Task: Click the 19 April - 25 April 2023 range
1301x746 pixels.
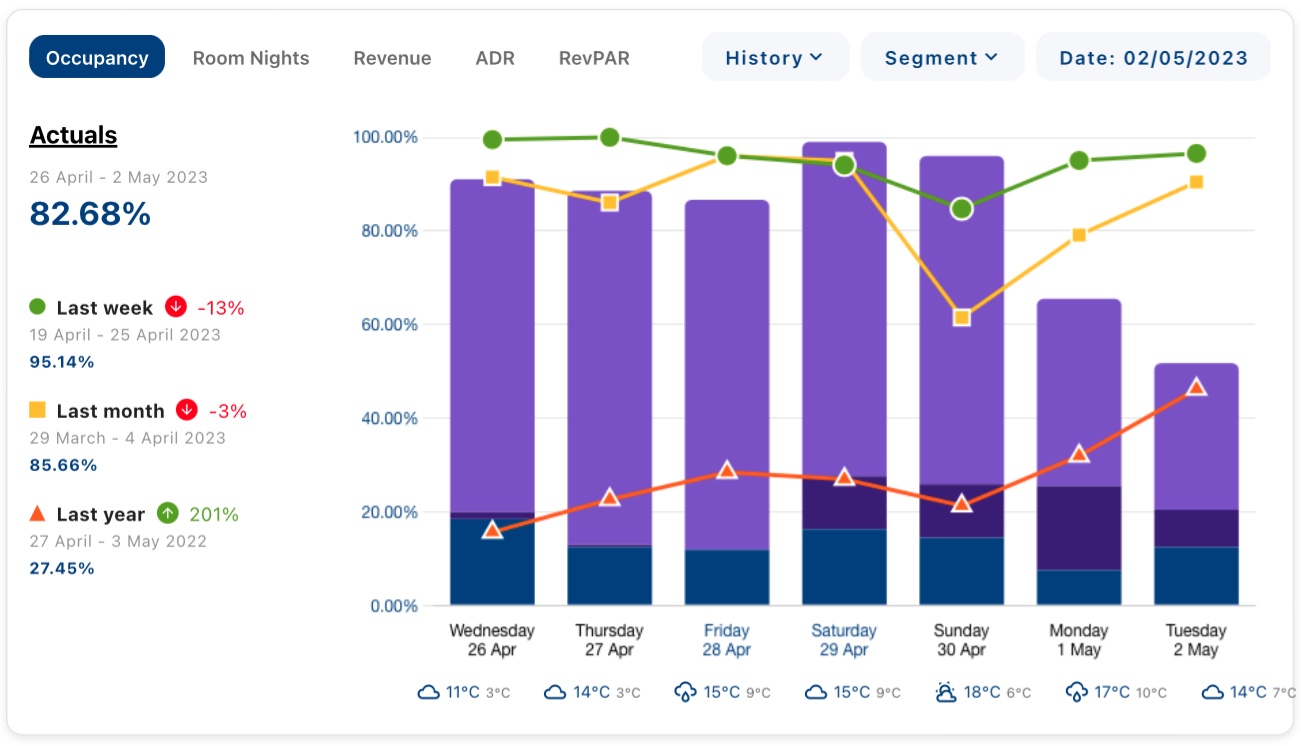Action: (x=125, y=335)
